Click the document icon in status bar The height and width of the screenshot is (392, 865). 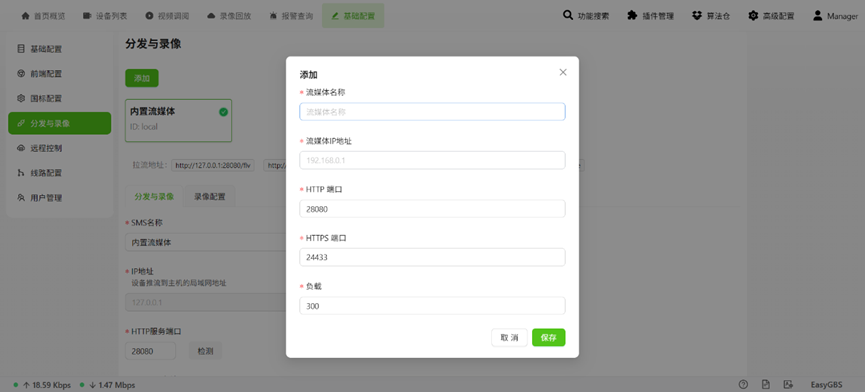coord(766,384)
